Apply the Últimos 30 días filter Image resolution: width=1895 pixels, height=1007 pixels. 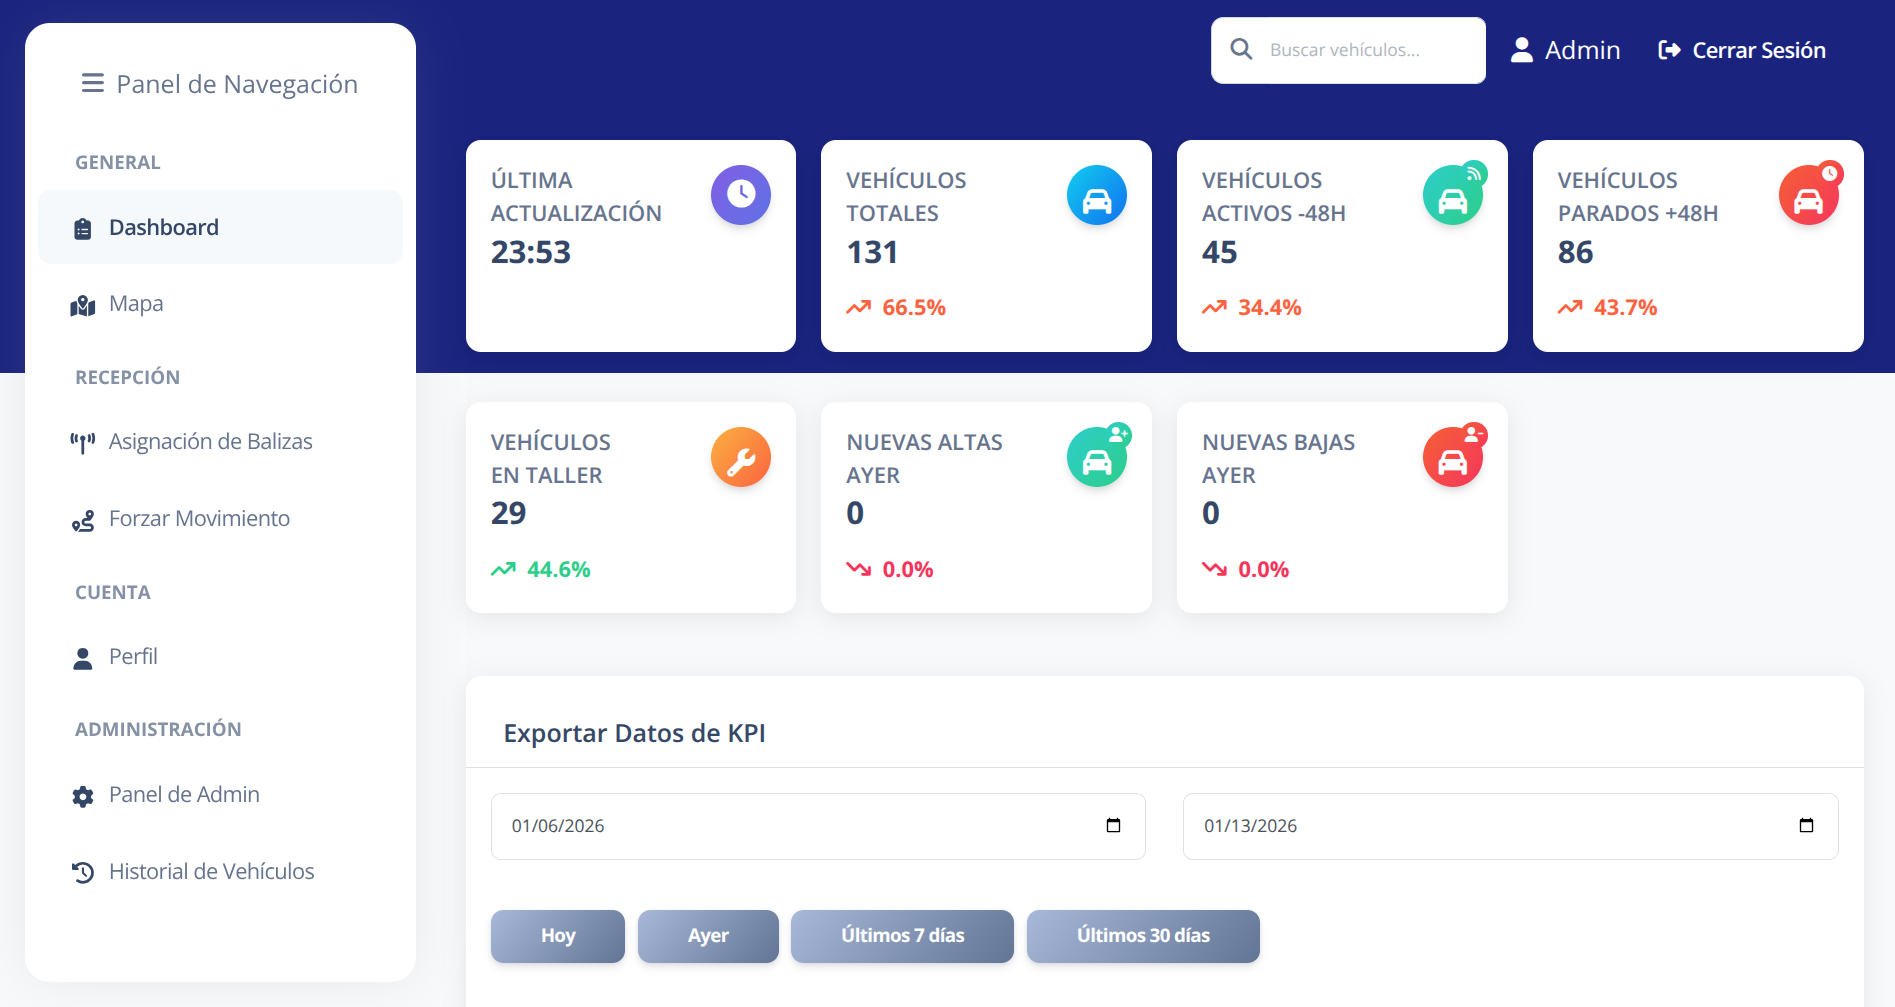[1143, 936]
